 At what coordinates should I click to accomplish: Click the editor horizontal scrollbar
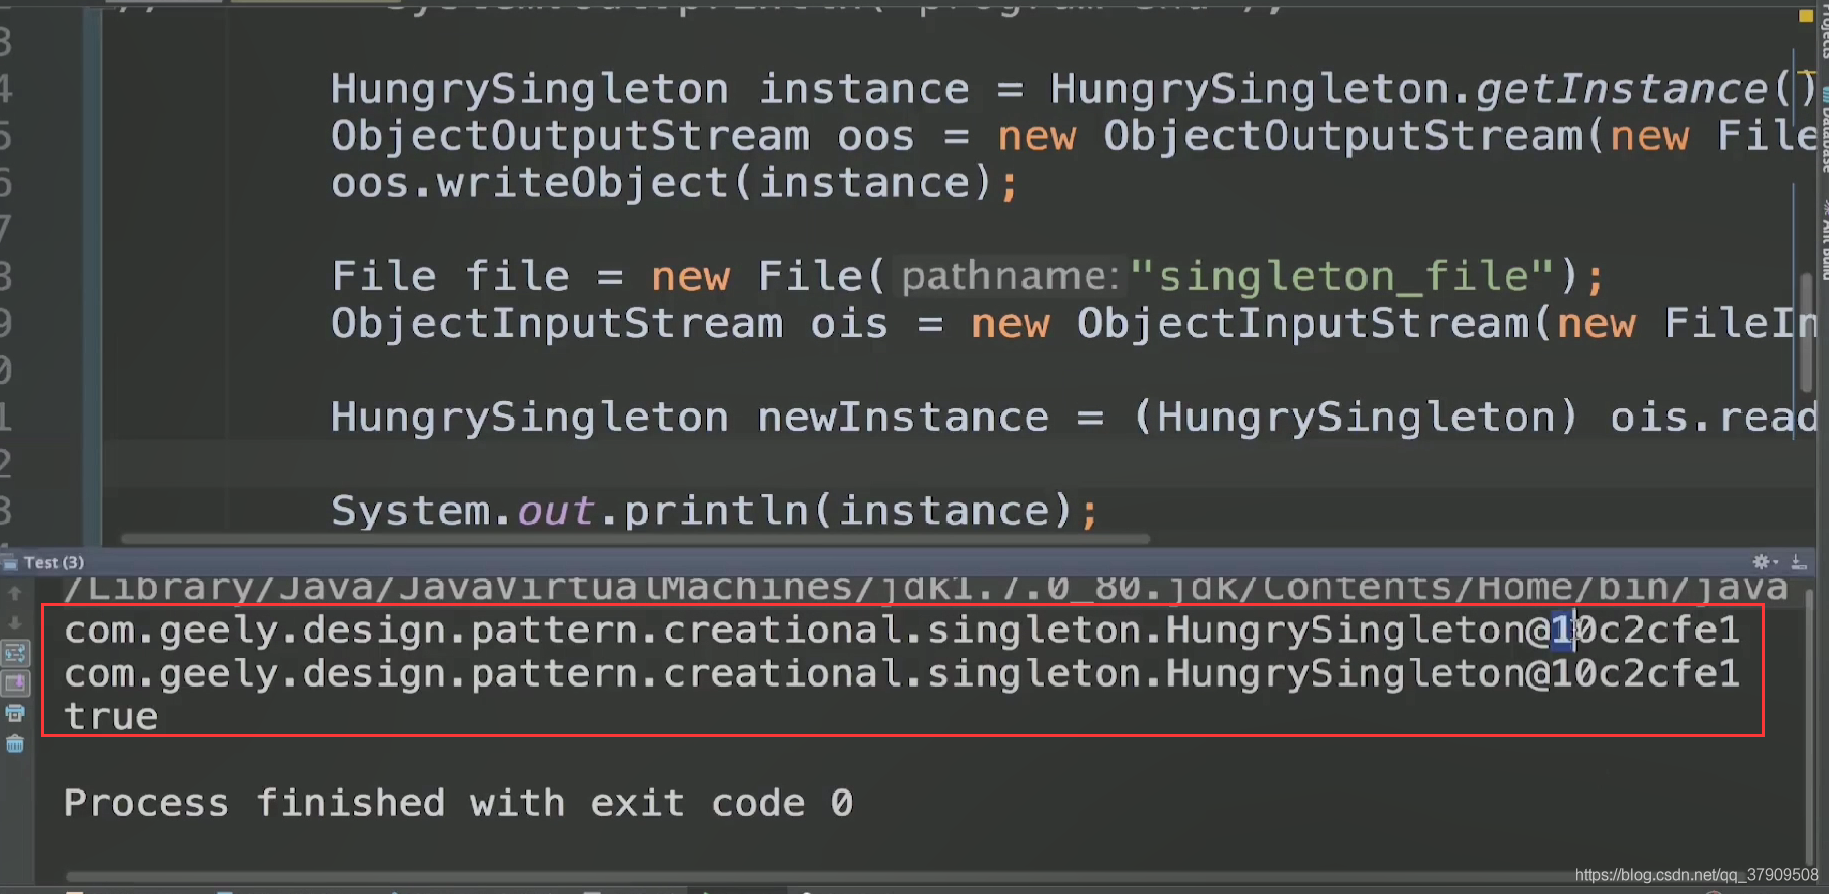pos(635,539)
